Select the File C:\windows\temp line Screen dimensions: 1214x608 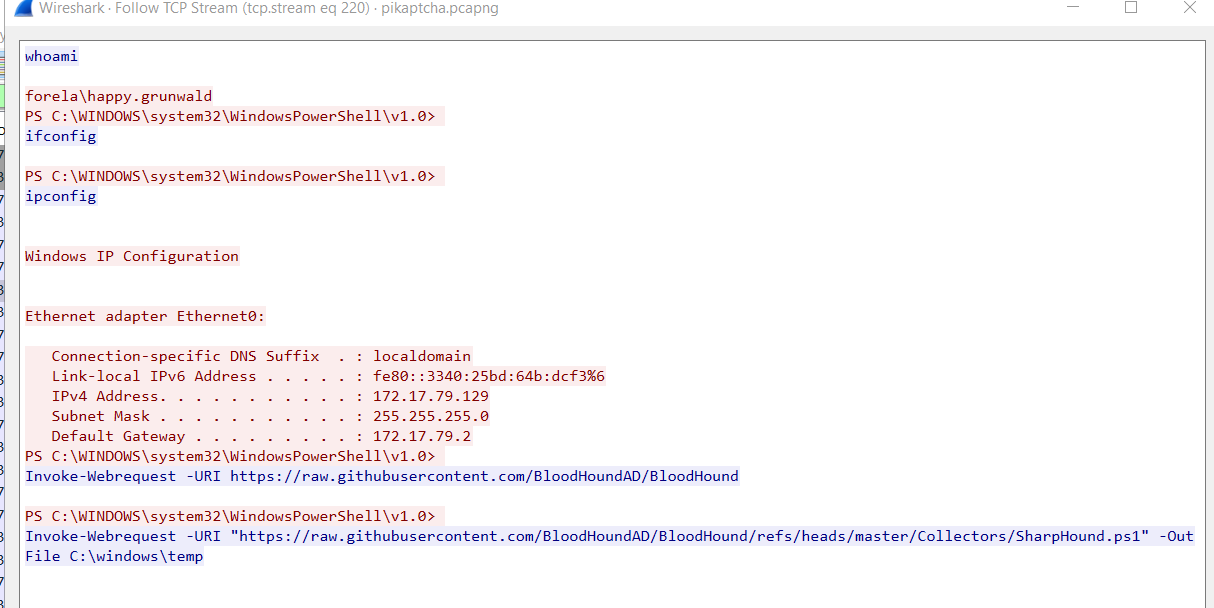click(x=114, y=556)
